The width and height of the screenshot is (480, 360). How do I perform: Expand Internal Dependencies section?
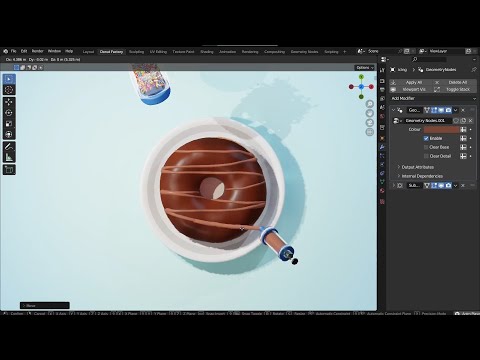(422, 176)
